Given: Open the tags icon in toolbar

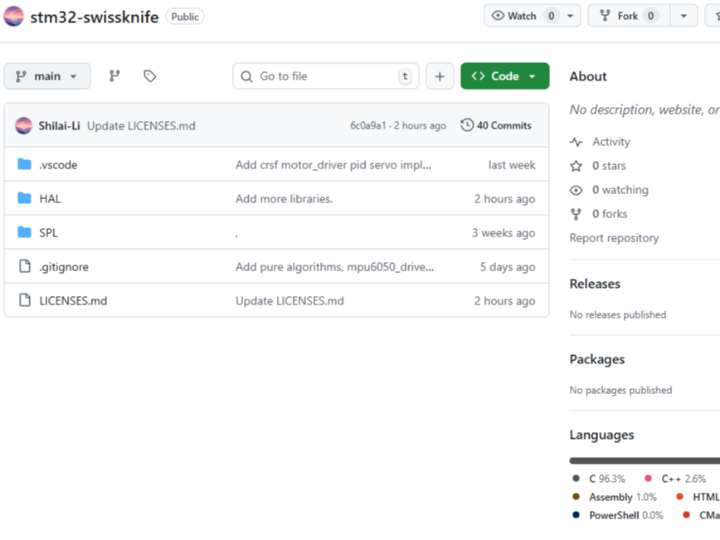Looking at the screenshot, I should coord(150,76).
